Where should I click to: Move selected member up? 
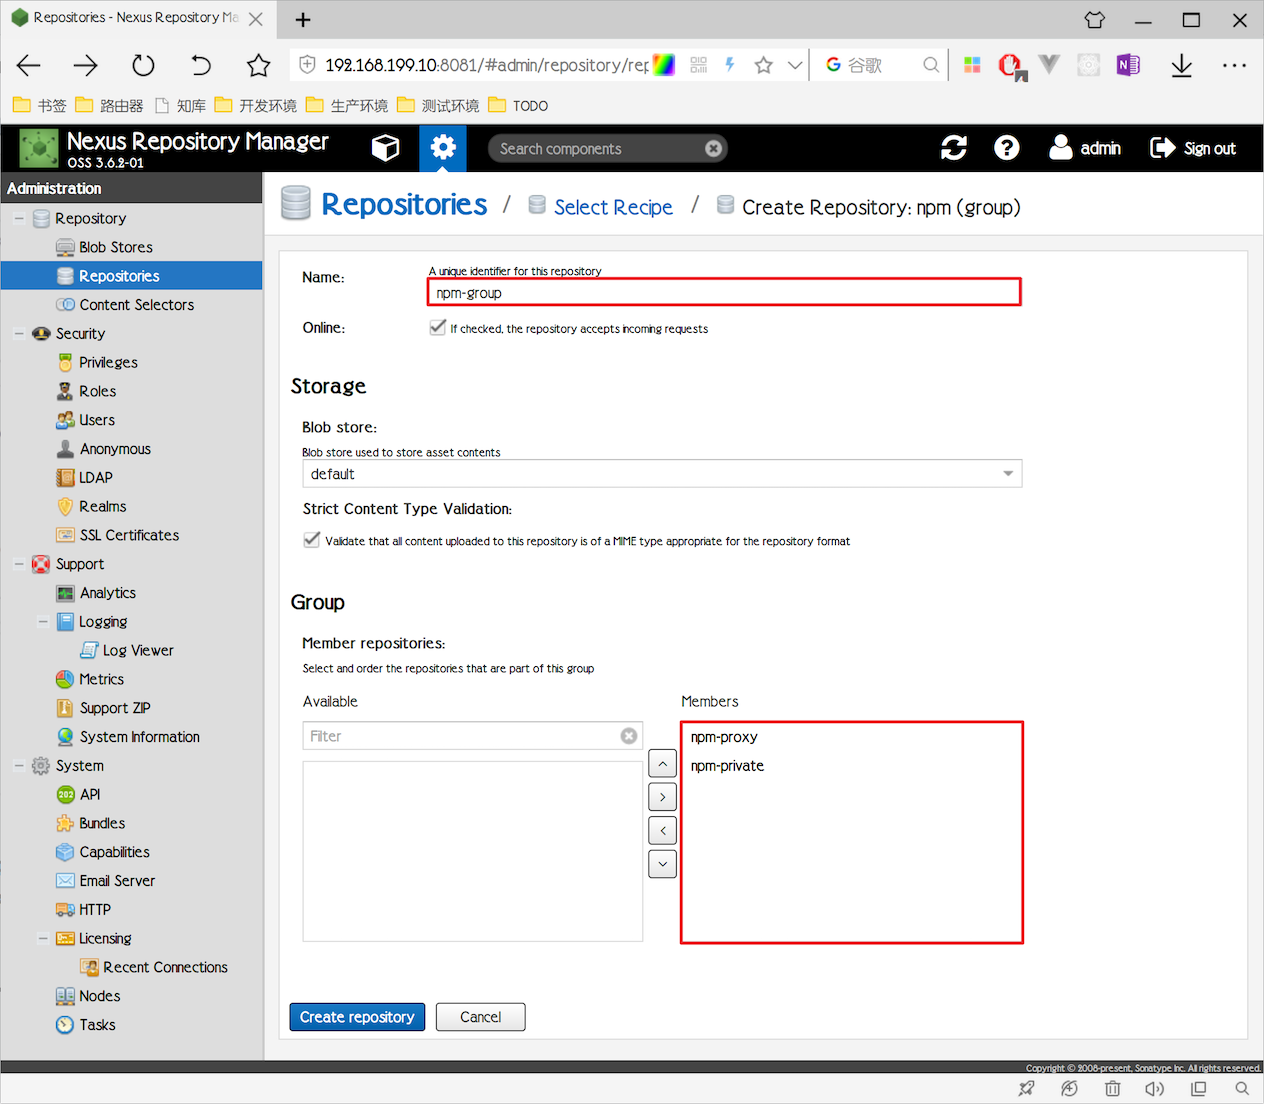click(x=663, y=764)
